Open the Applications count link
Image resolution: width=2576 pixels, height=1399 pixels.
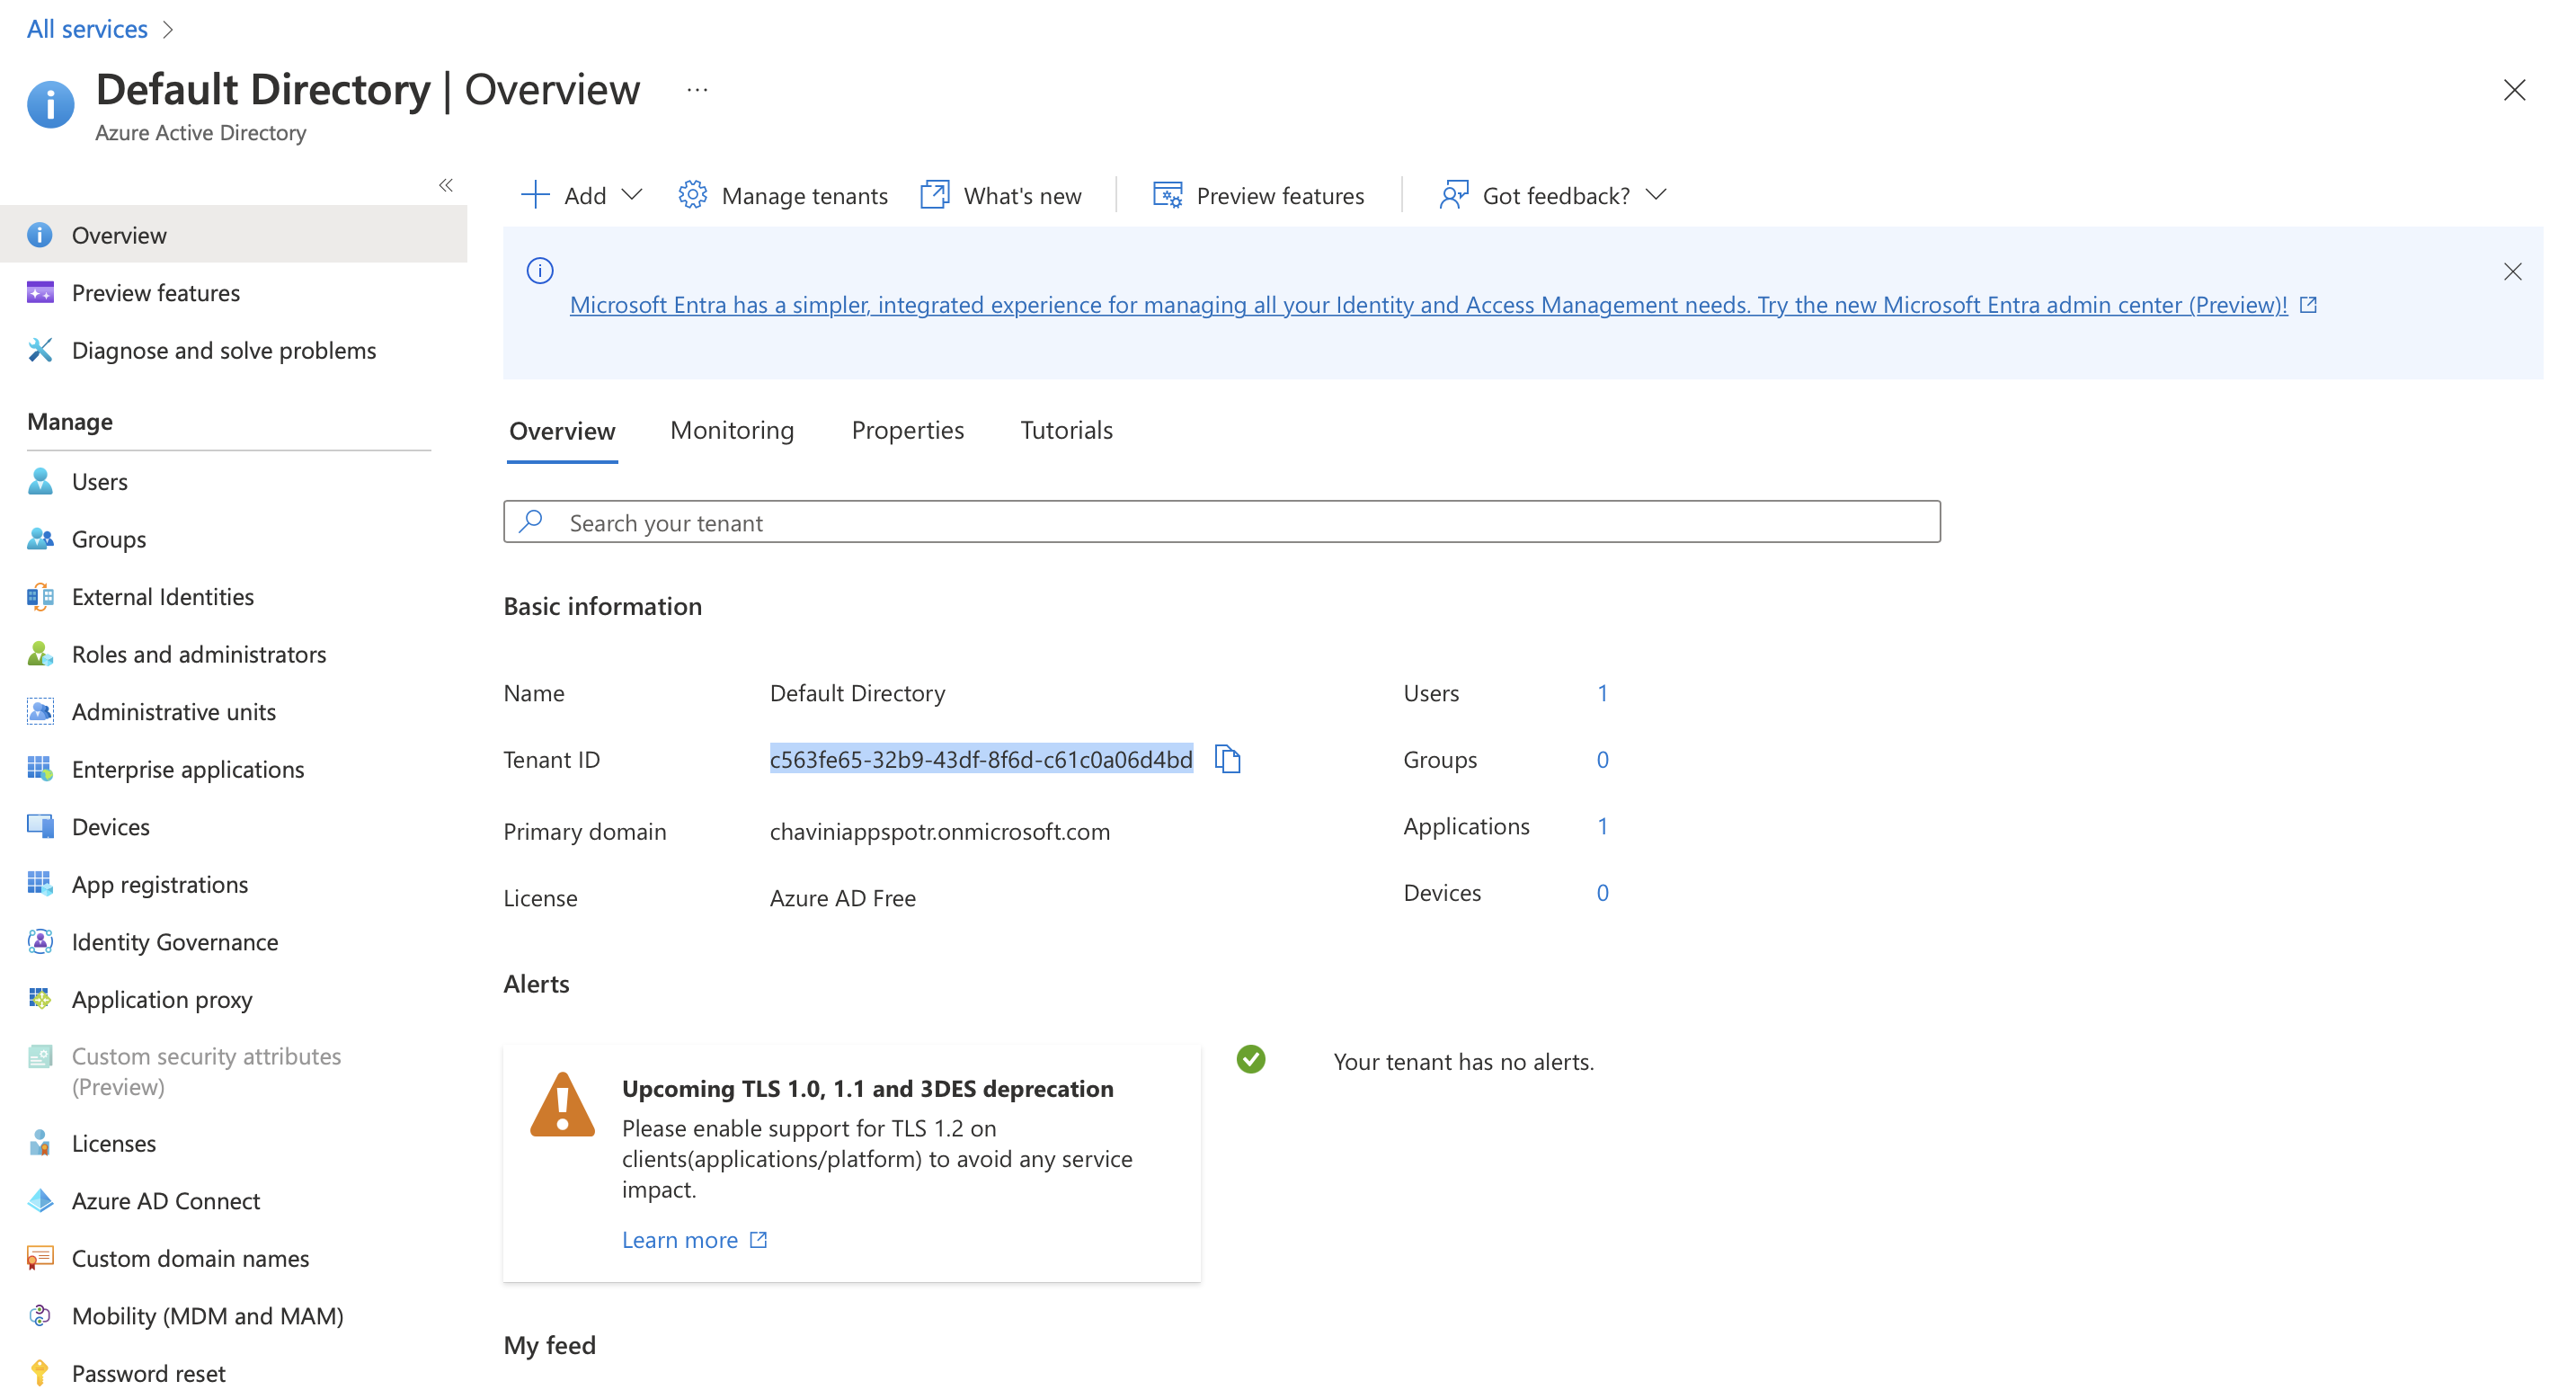tap(1602, 826)
